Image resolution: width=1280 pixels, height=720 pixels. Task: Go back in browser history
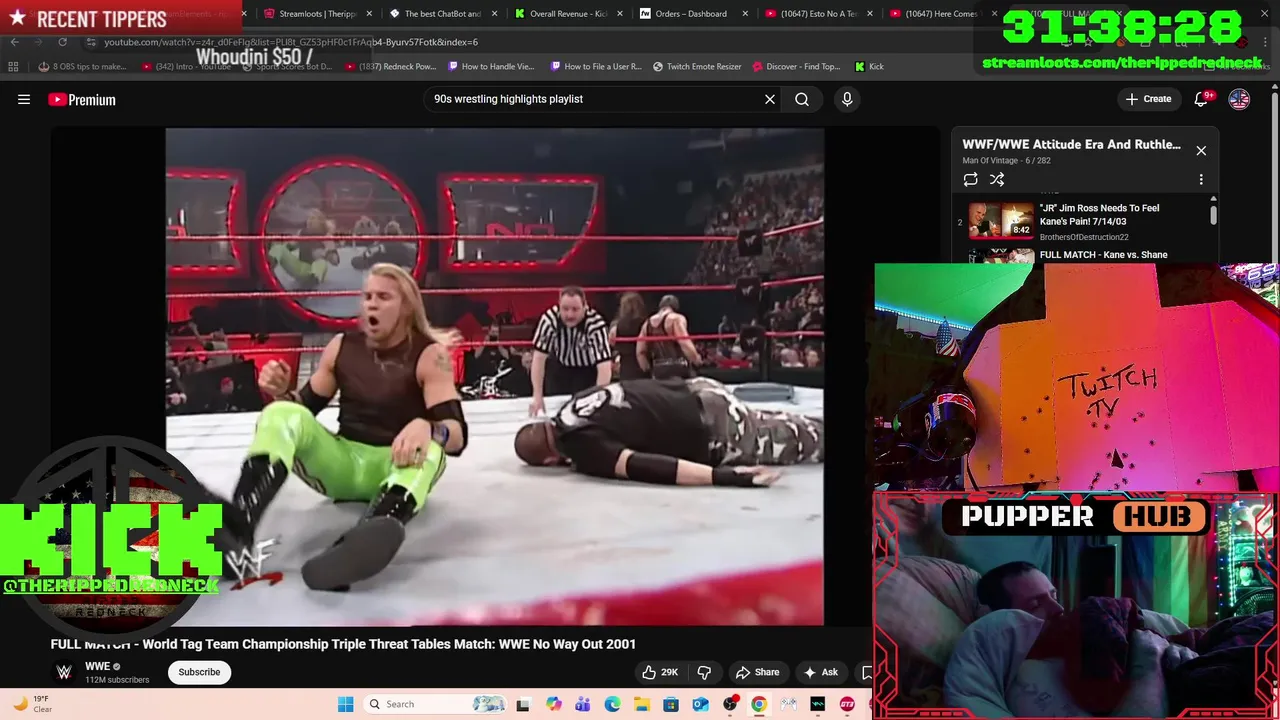(x=14, y=42)
